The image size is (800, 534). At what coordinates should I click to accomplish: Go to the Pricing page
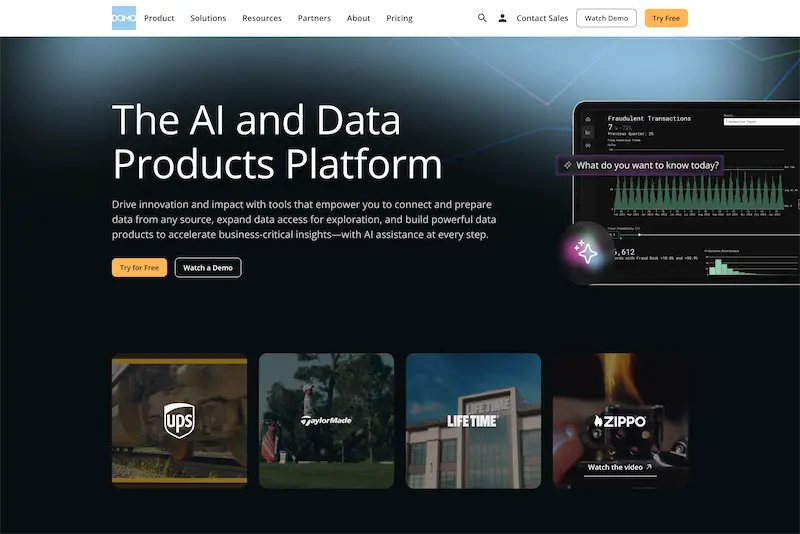399,18
